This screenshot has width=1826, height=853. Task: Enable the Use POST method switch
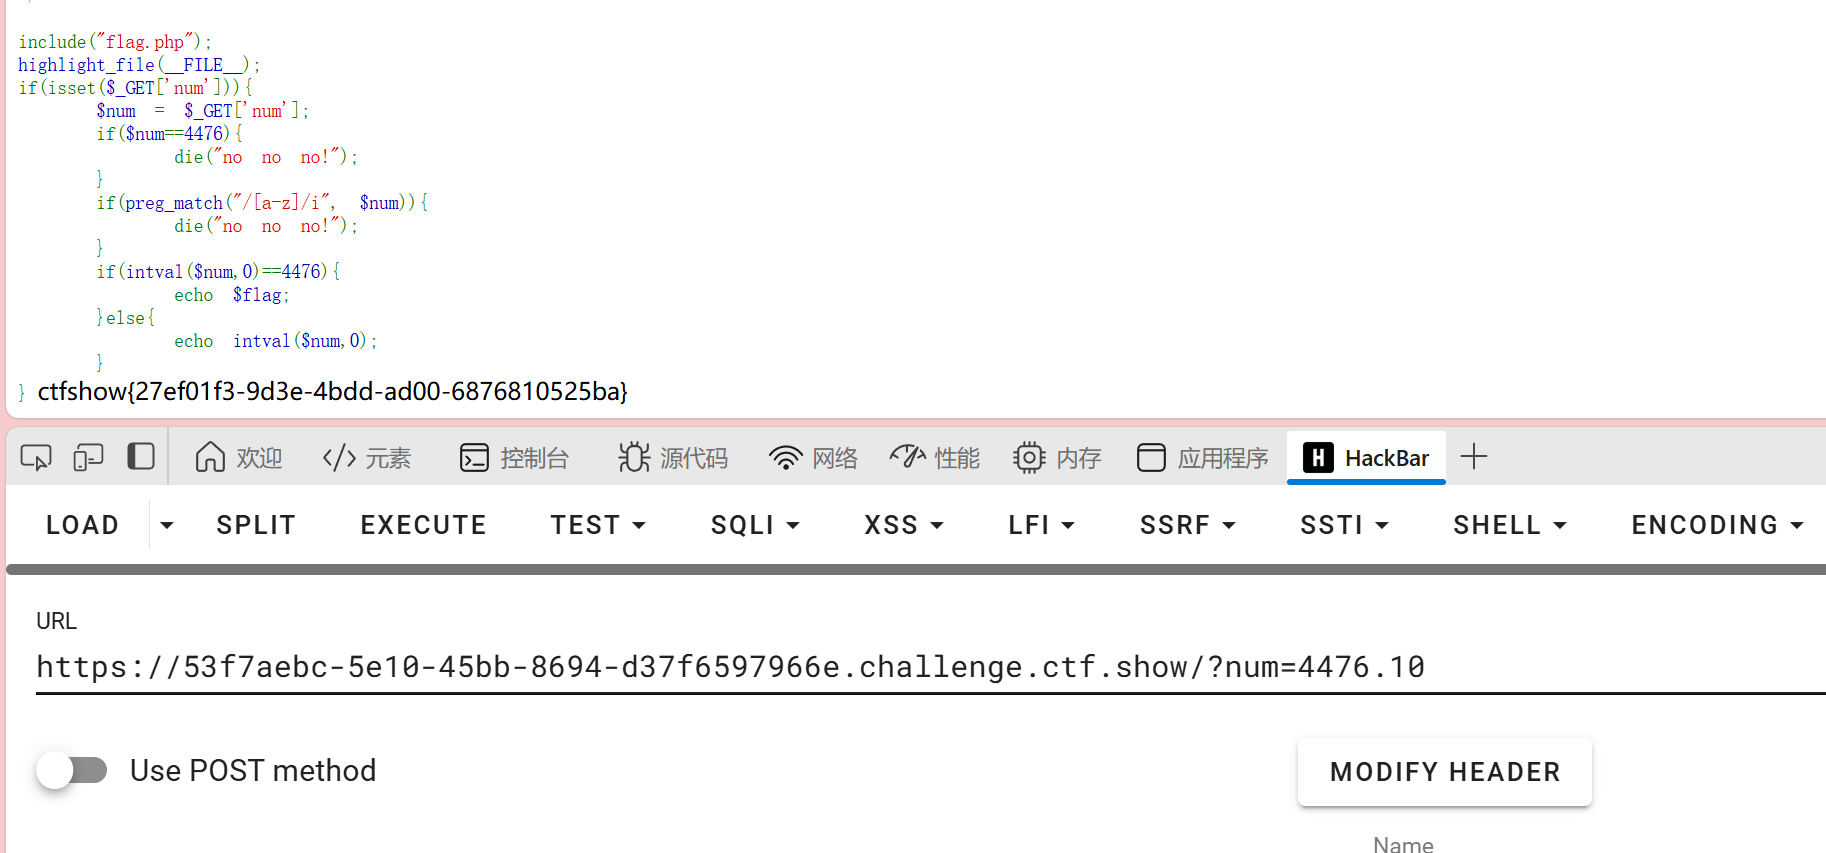tap(72, 770)
